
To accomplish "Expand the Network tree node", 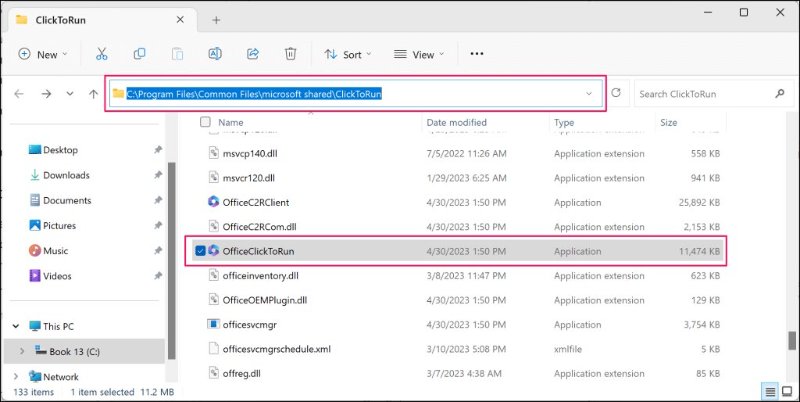I will pos(16,377).
